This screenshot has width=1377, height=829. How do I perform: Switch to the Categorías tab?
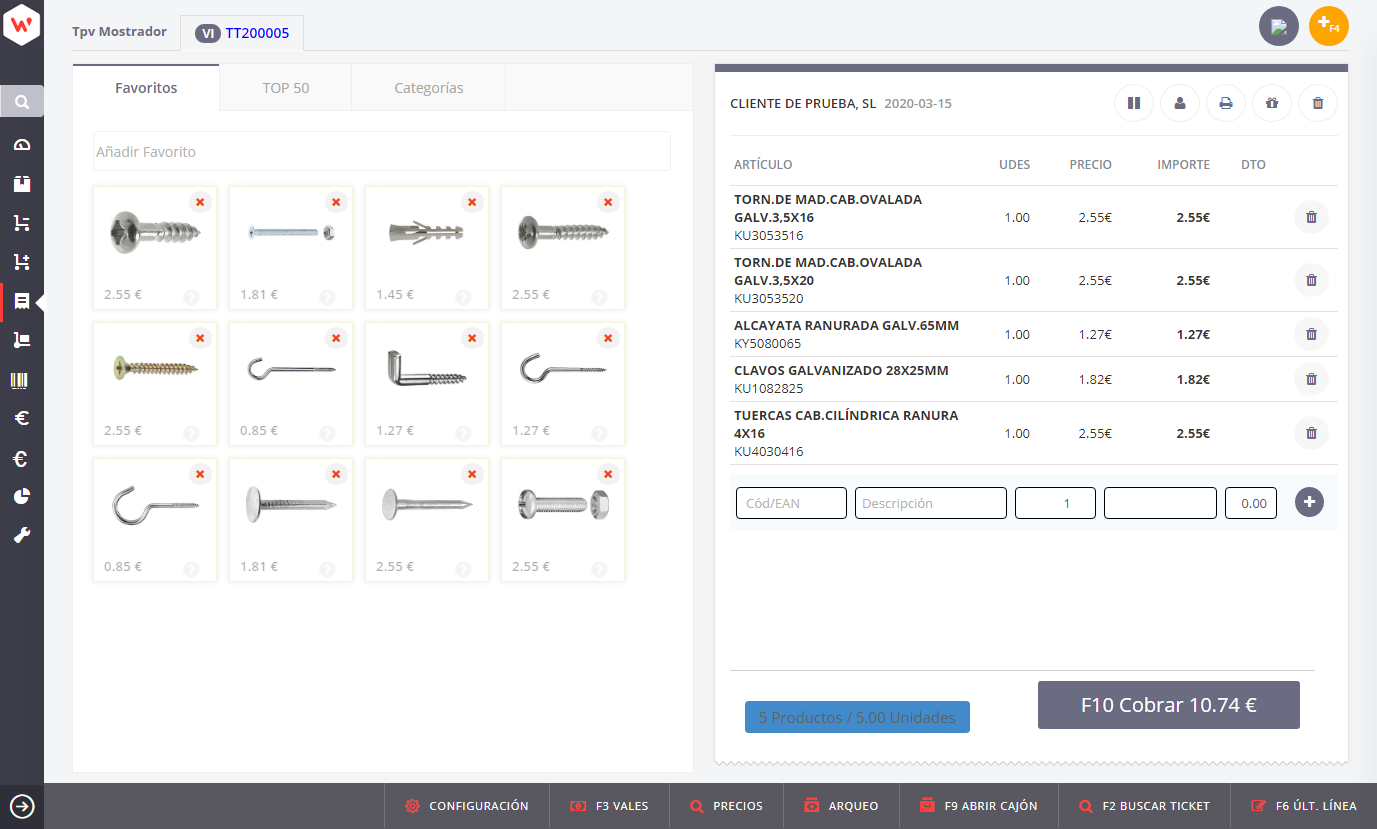(429, 88)
